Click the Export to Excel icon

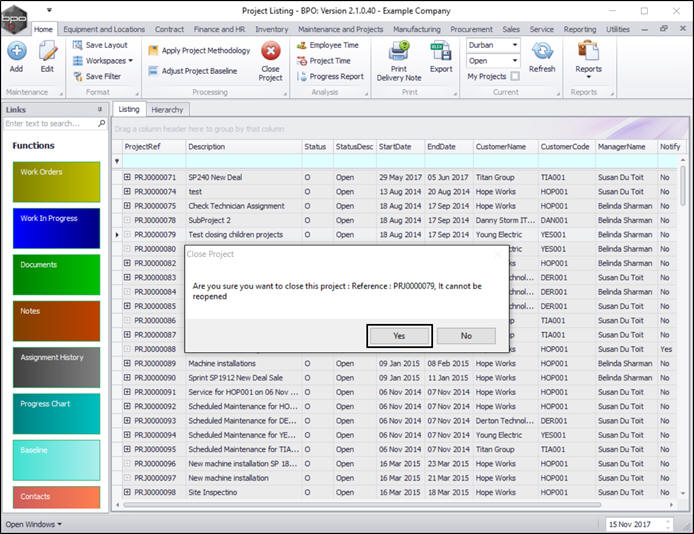pyautogui.click(x=441, y=54)
